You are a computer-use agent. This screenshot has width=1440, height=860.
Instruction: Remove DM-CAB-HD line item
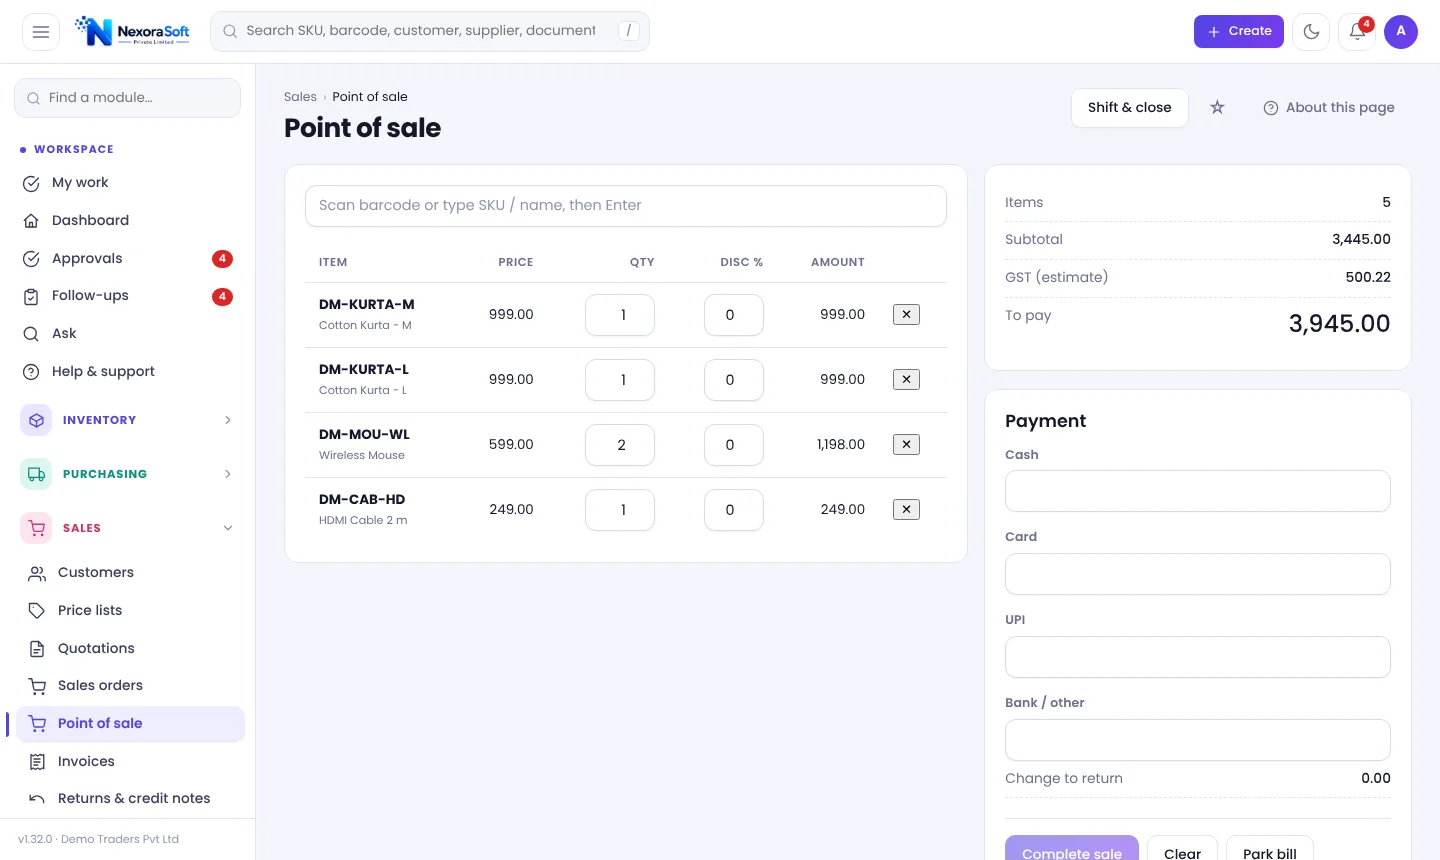click(906, 509)
